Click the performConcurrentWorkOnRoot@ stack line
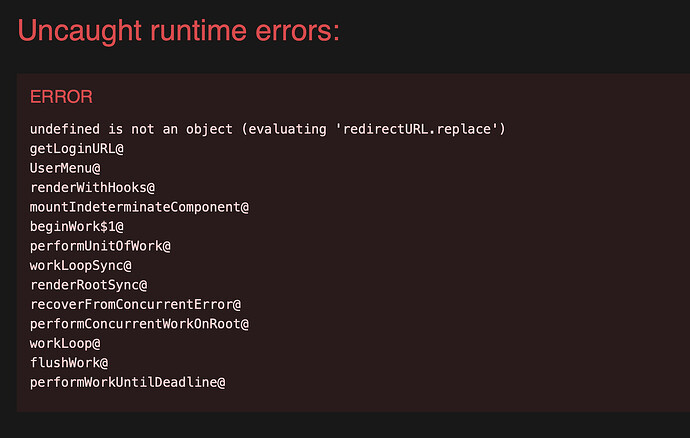 point(139,324)
